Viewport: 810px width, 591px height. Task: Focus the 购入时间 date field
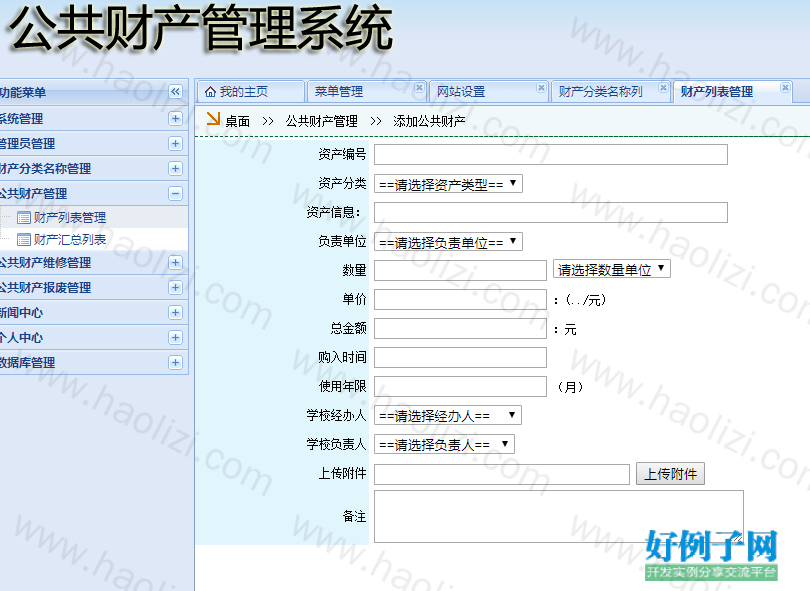(460, 357)
